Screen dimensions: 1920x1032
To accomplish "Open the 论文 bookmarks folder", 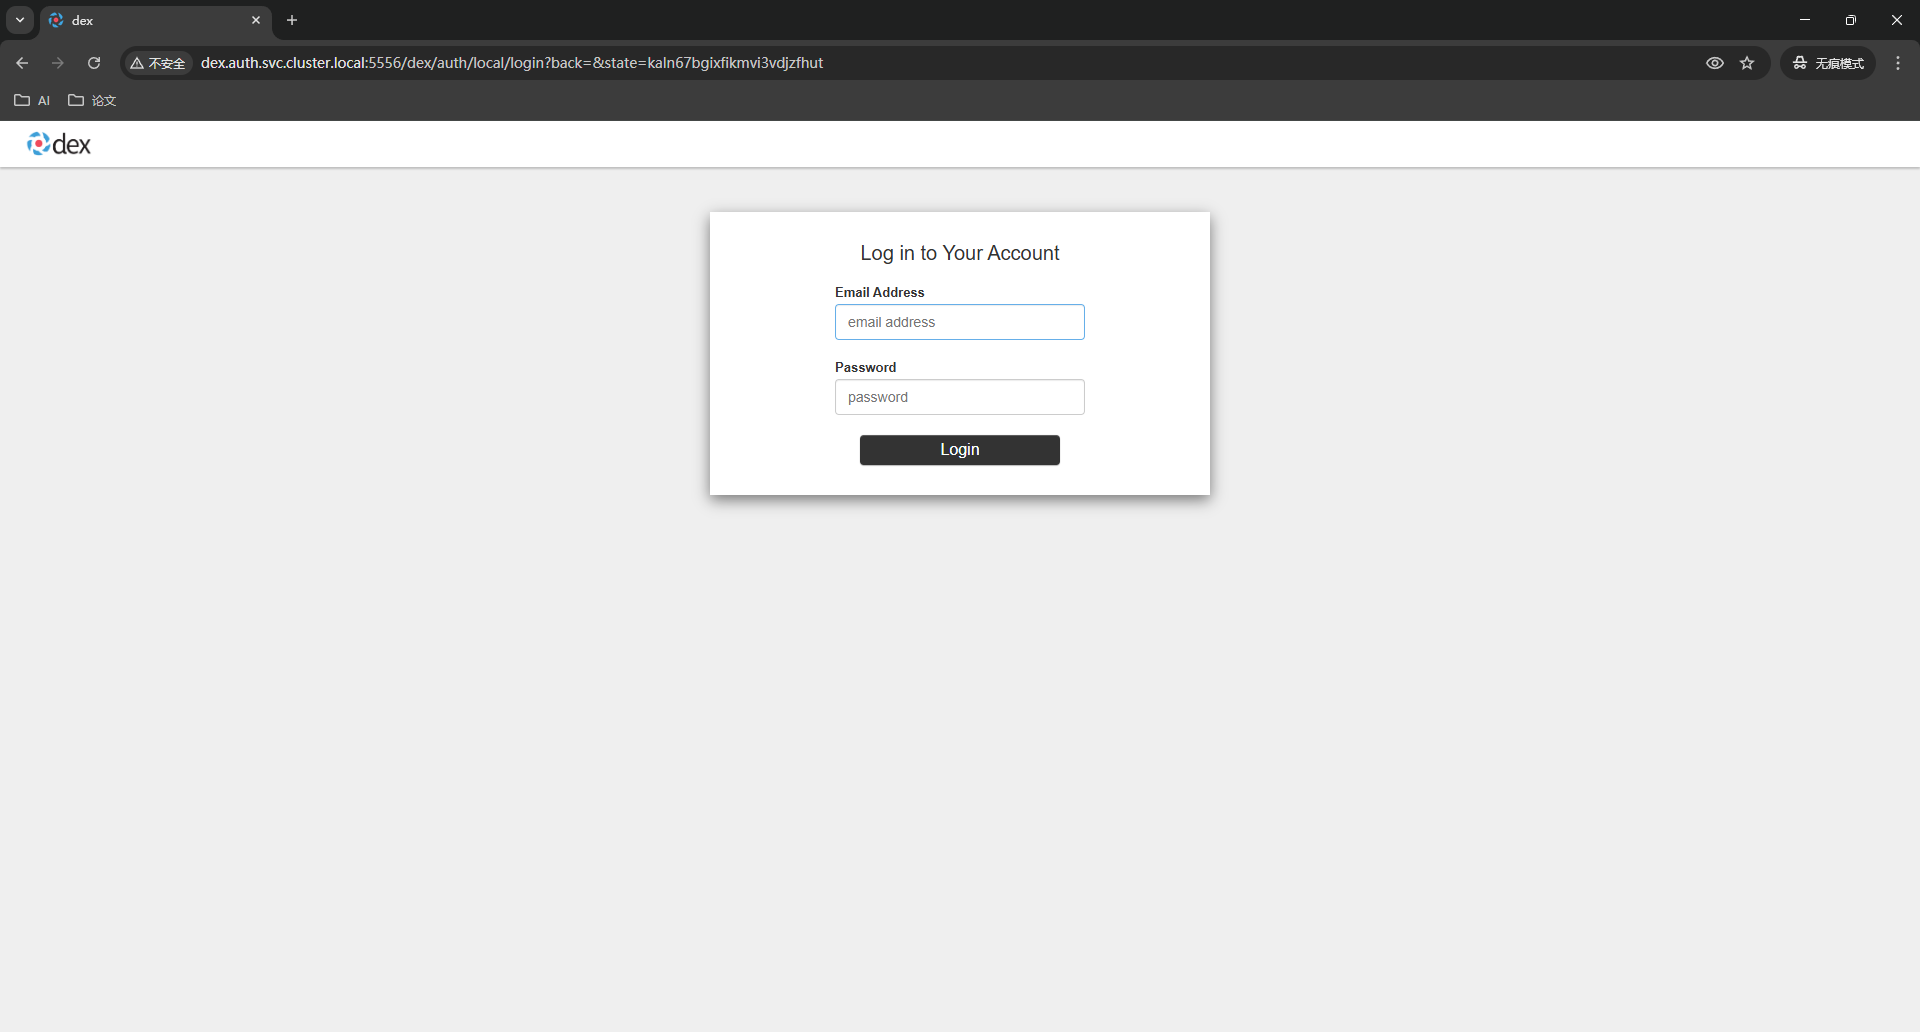I will (92, 100).
